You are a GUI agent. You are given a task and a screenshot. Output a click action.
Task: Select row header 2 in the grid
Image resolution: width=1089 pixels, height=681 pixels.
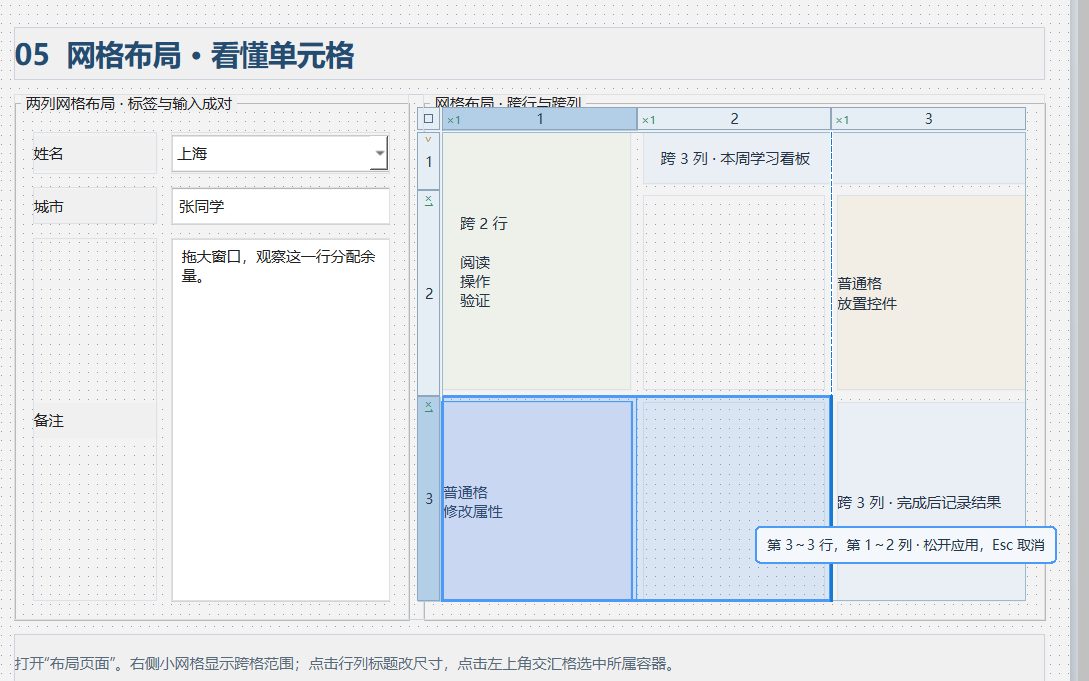click(429, 294)
